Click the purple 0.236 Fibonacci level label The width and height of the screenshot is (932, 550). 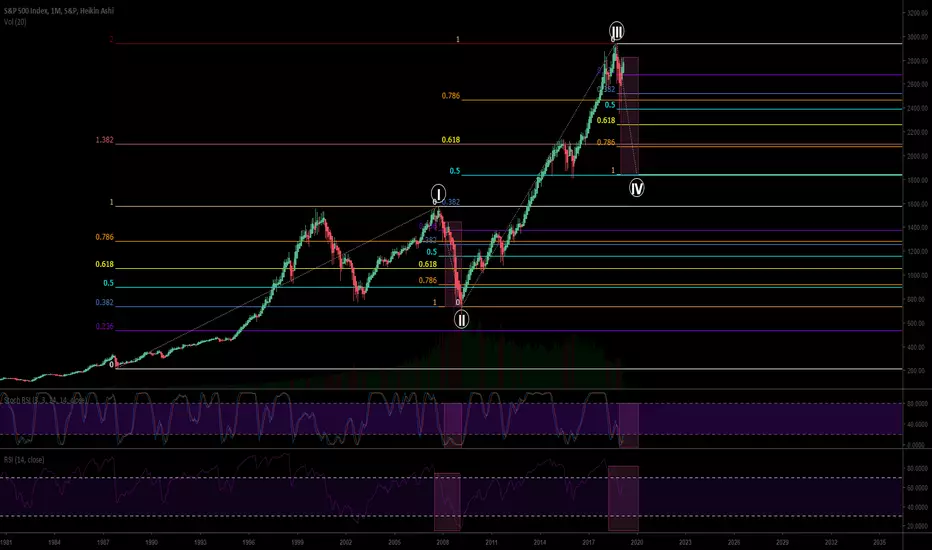104,326
